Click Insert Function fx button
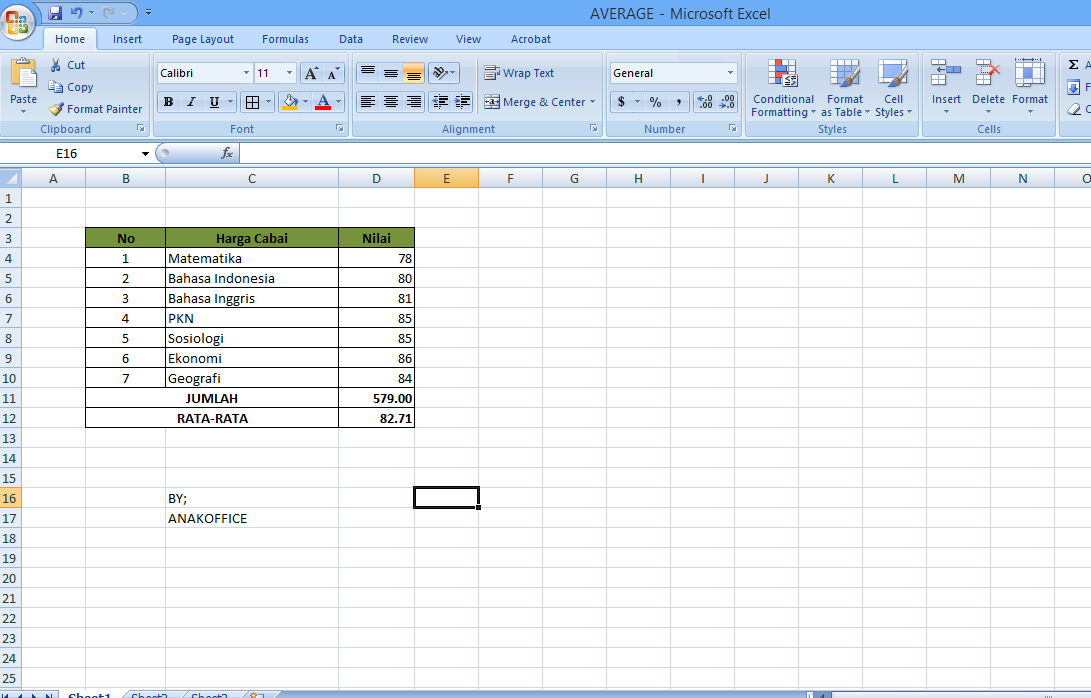The width and height of the screenshot is (1091, 698). pyautogui.click(x=227, y=153)
